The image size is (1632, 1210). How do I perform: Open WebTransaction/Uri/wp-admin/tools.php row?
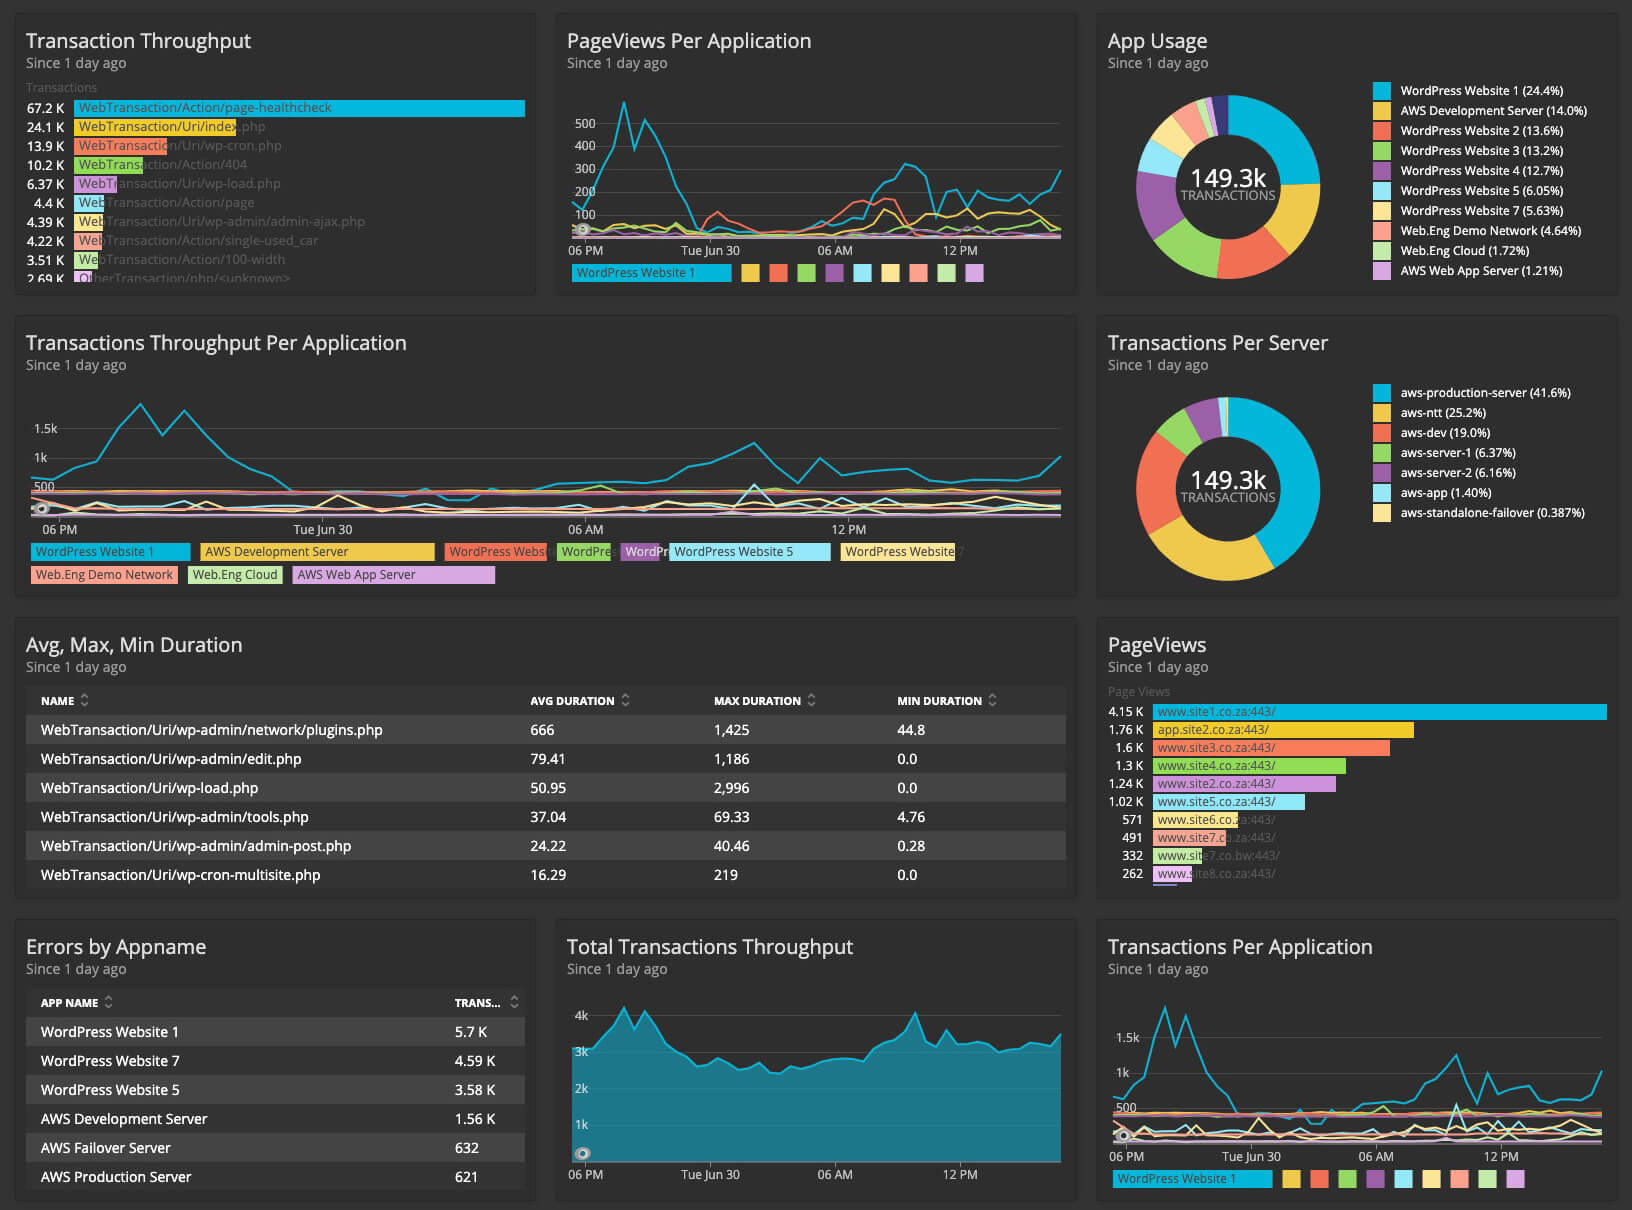click(x=545, y=817)
